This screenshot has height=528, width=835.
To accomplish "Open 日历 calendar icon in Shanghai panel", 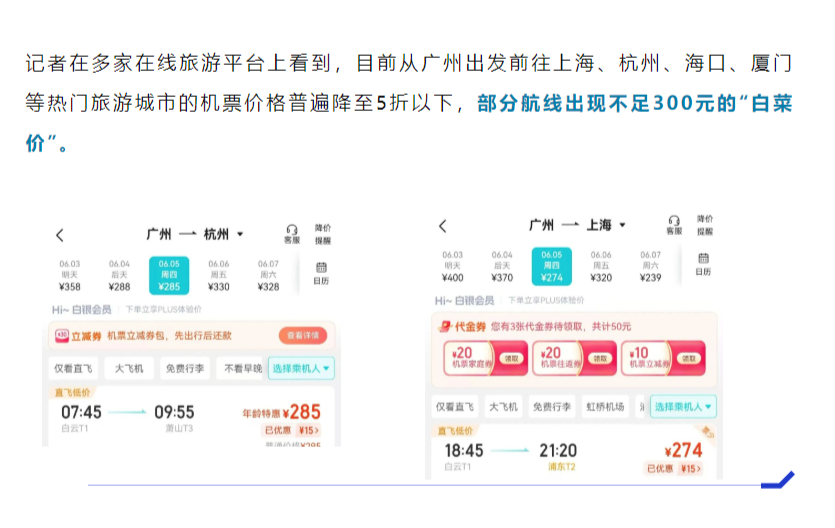I will 704,263.
